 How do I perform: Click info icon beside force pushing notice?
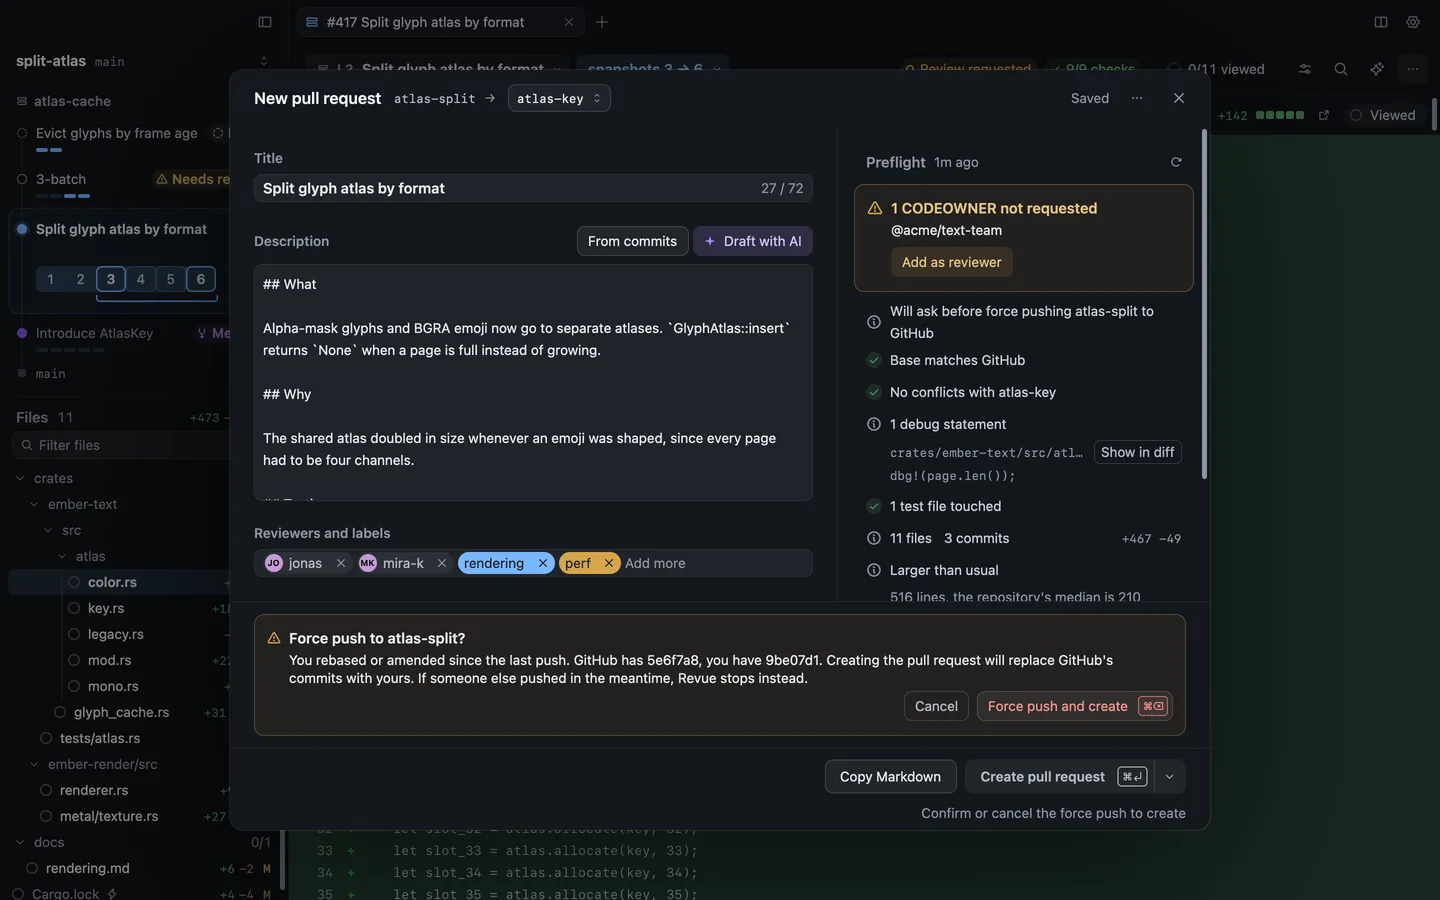tap(874, 322)
